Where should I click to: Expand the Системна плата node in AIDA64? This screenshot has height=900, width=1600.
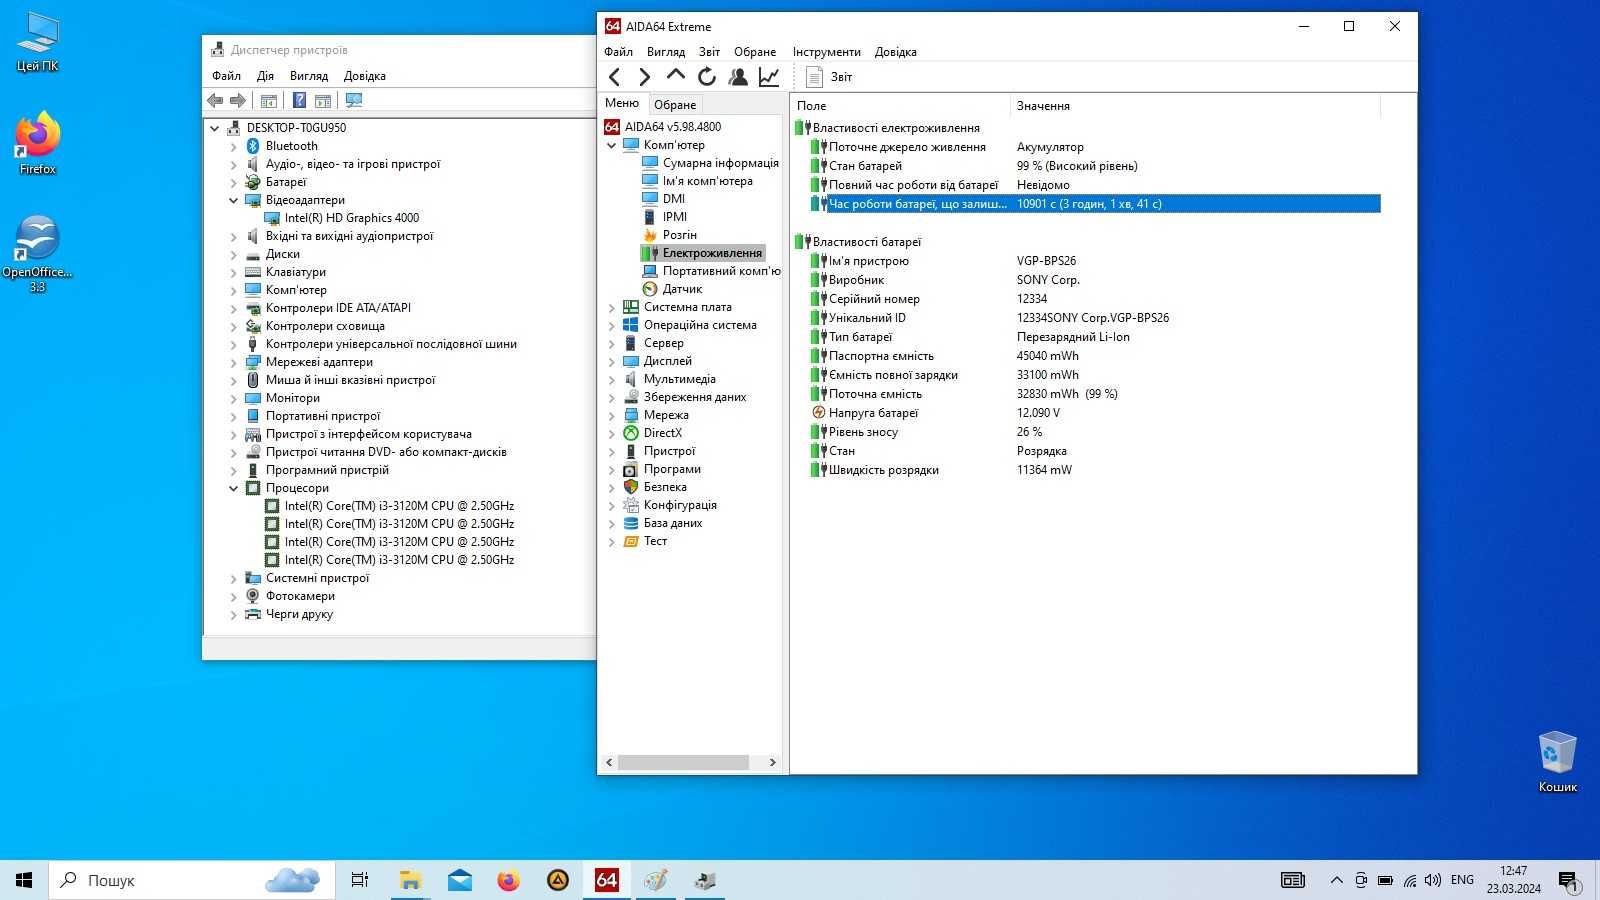pos(612,308)
